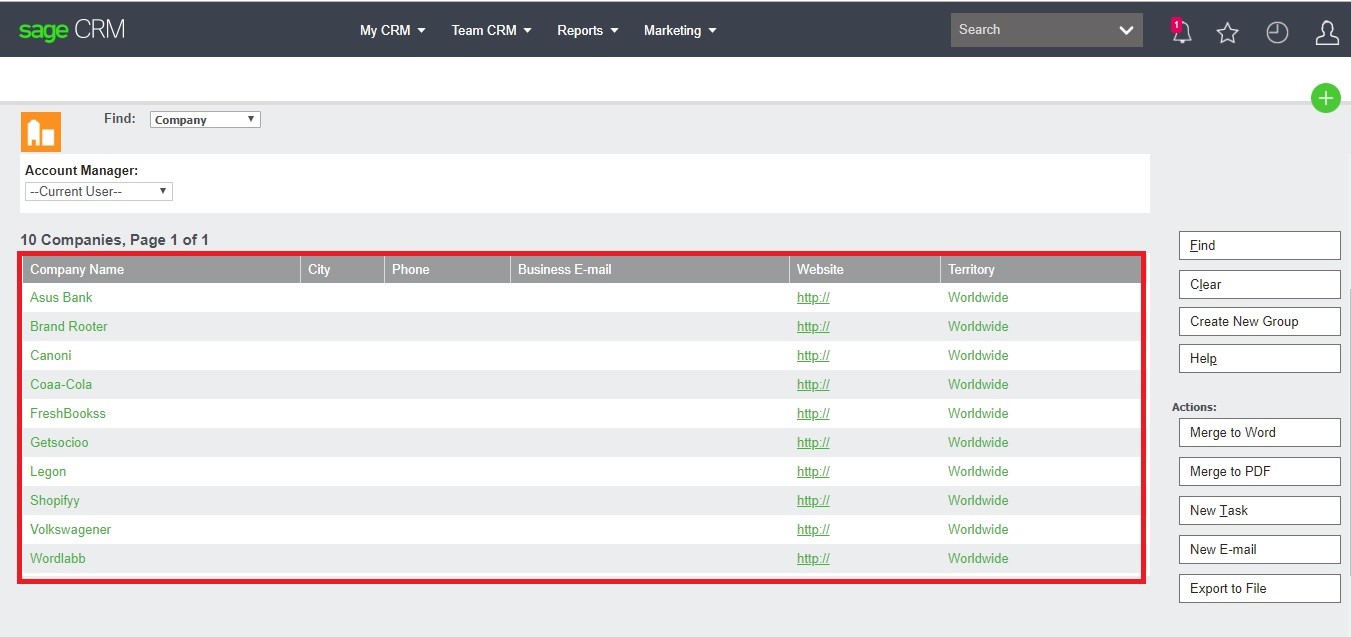The image size is (1351, 637).
Task: Click Worldwide territory in Wordlabb row
Action: 978,558
